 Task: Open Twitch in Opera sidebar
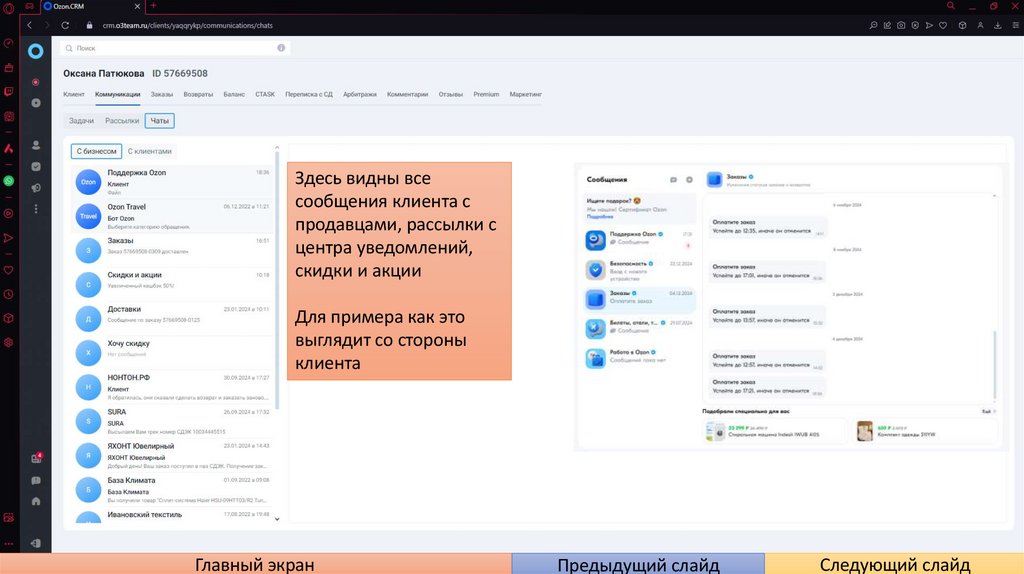tap(8, 92)
